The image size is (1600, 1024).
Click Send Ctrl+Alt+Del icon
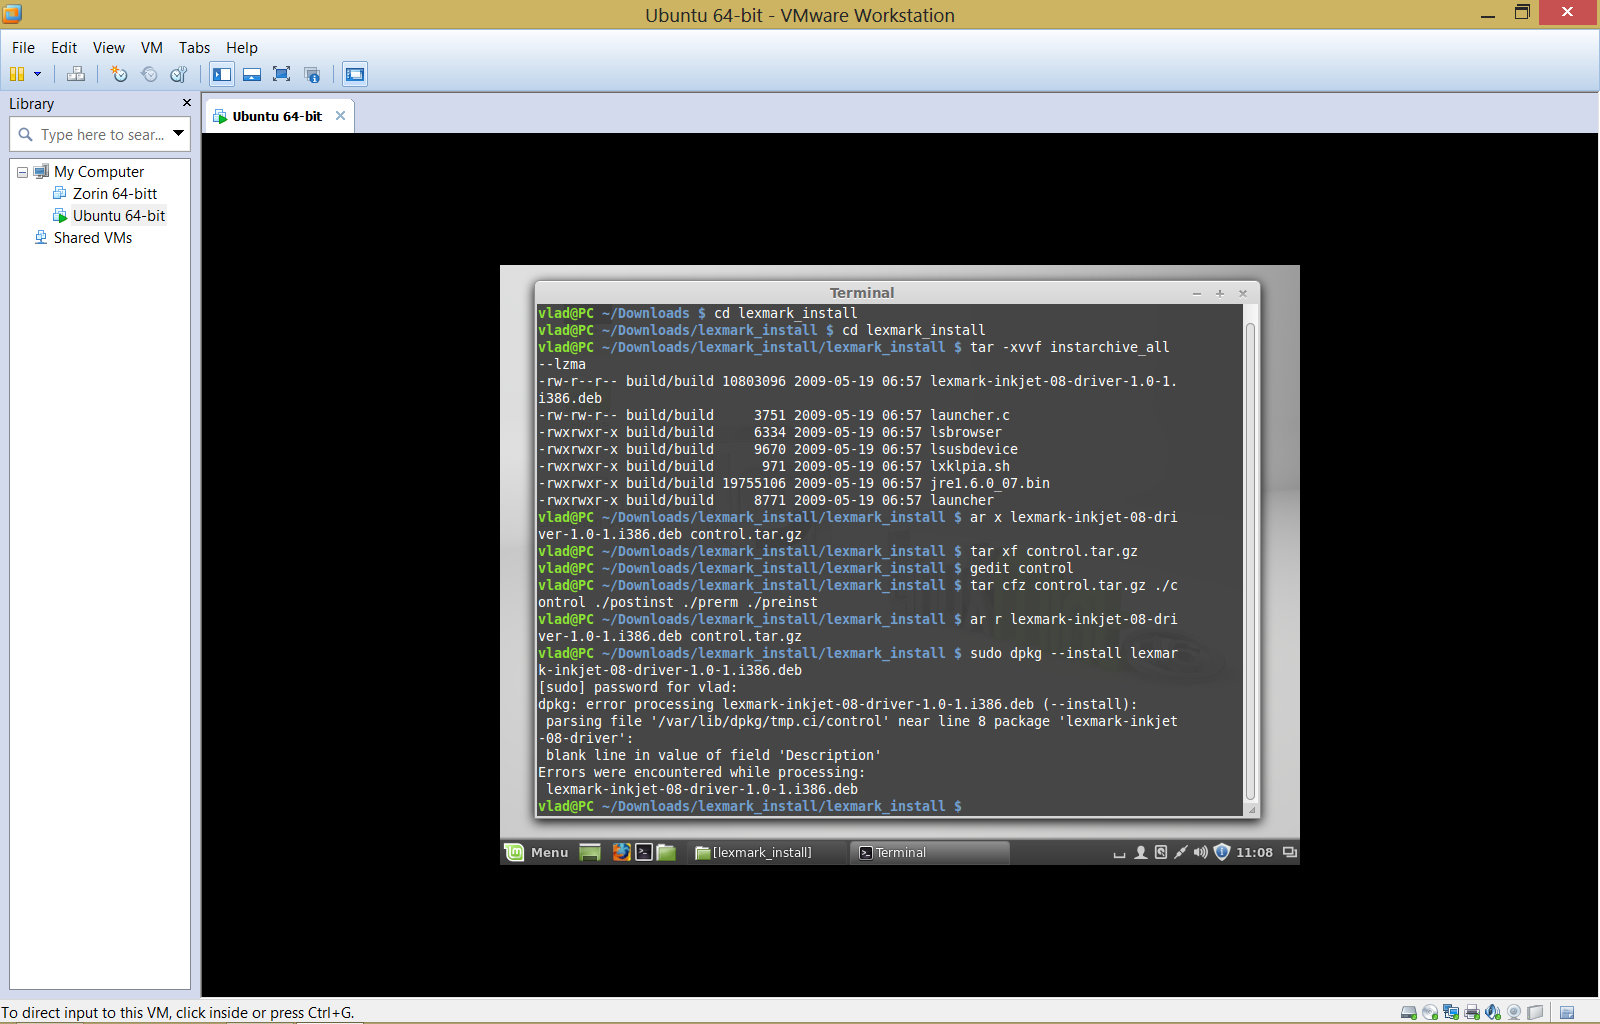click(76, 74)
